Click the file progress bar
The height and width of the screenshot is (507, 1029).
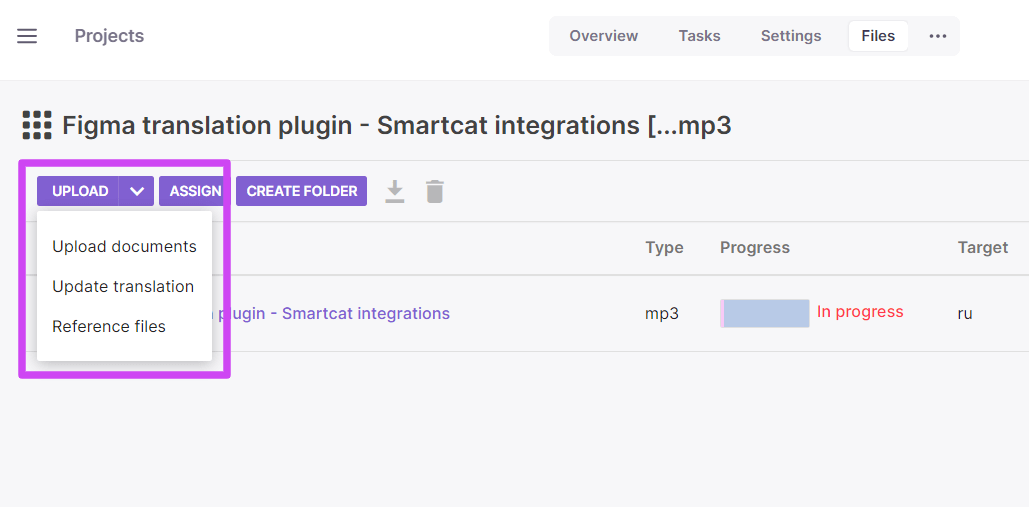pyautogui.click(x=765, y=313)
